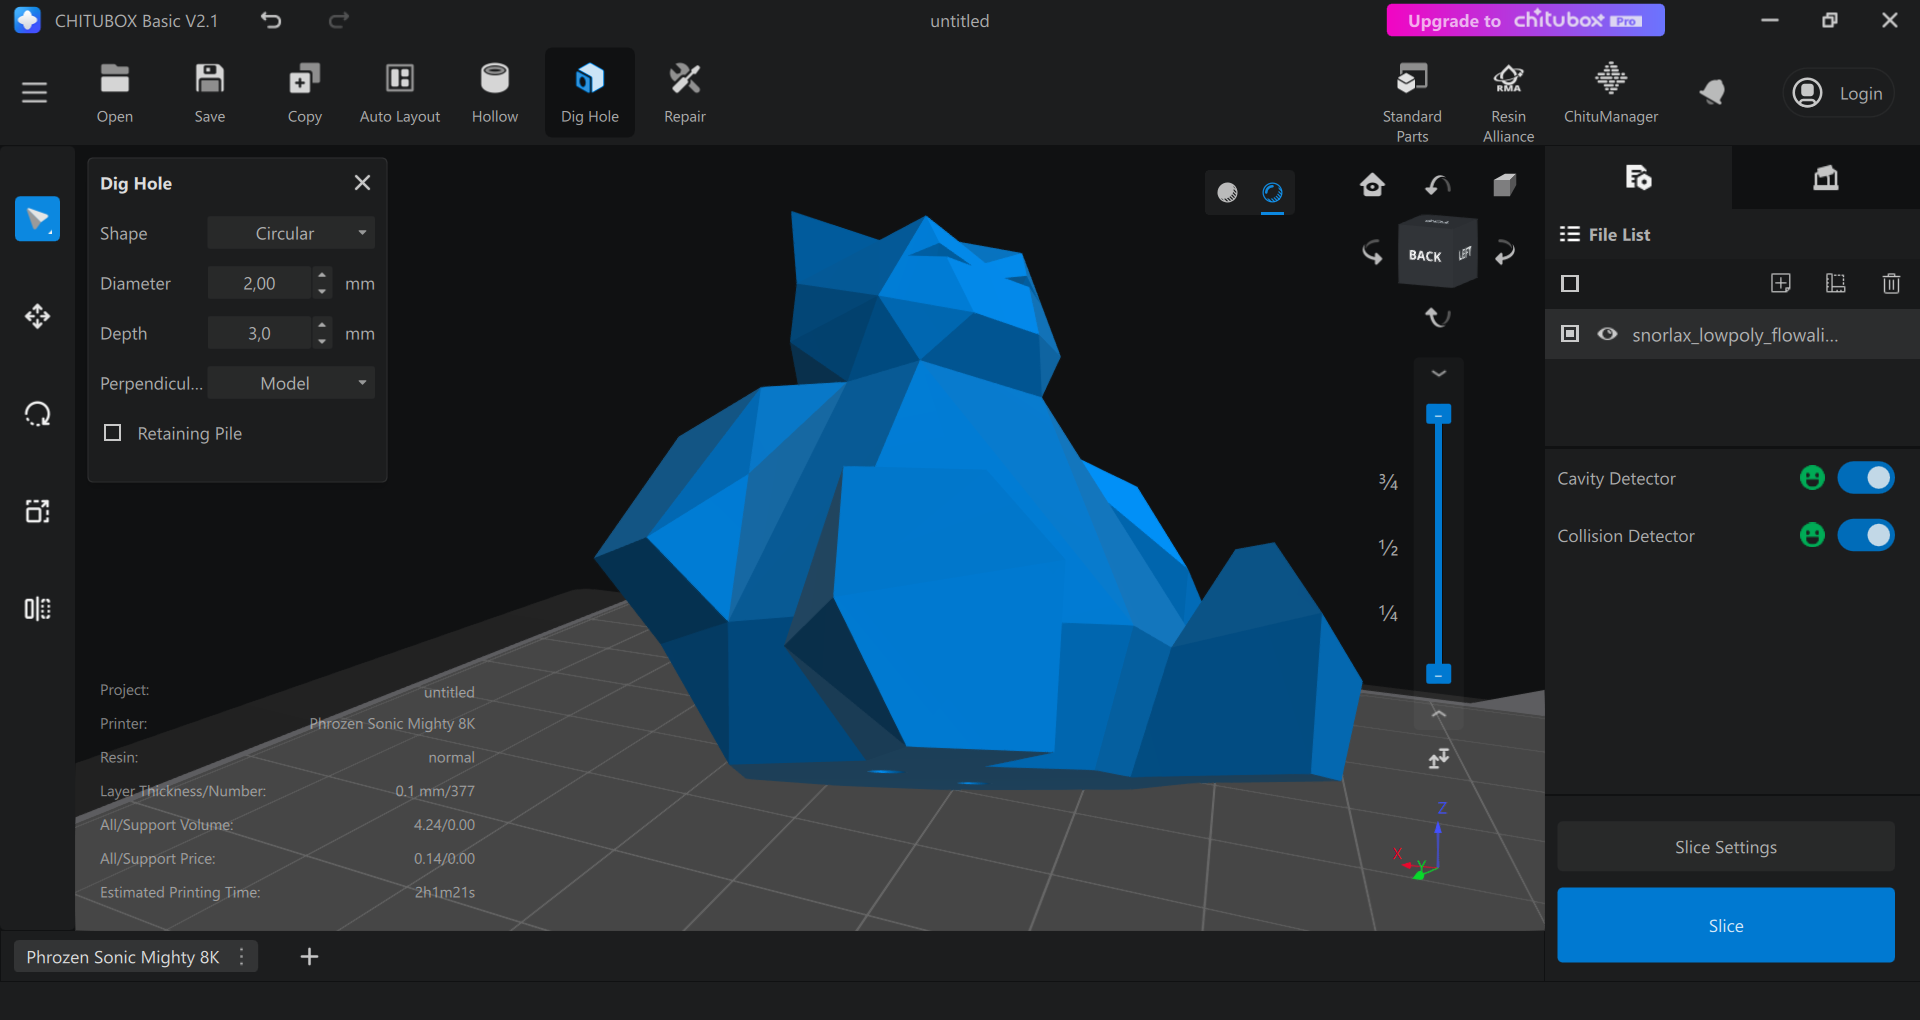The height and width of the screenshot is (1020, 1920).
Task: Enable the Retaining Pile checkbox
Action: (113, 433)
